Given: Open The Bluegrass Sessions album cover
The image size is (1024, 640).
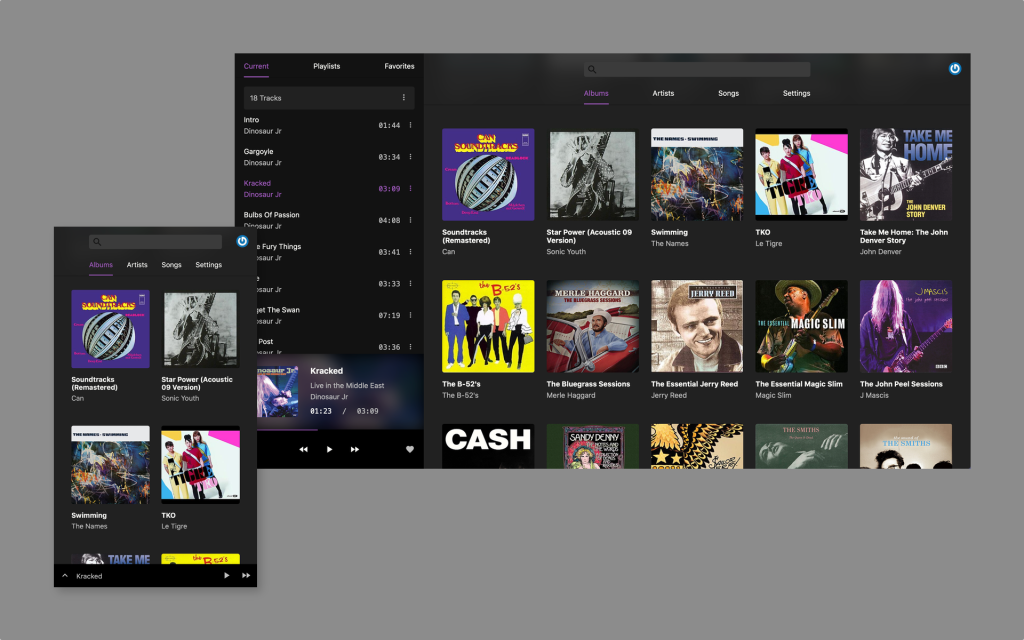Looking at the screenshot, I should point(593,326).
